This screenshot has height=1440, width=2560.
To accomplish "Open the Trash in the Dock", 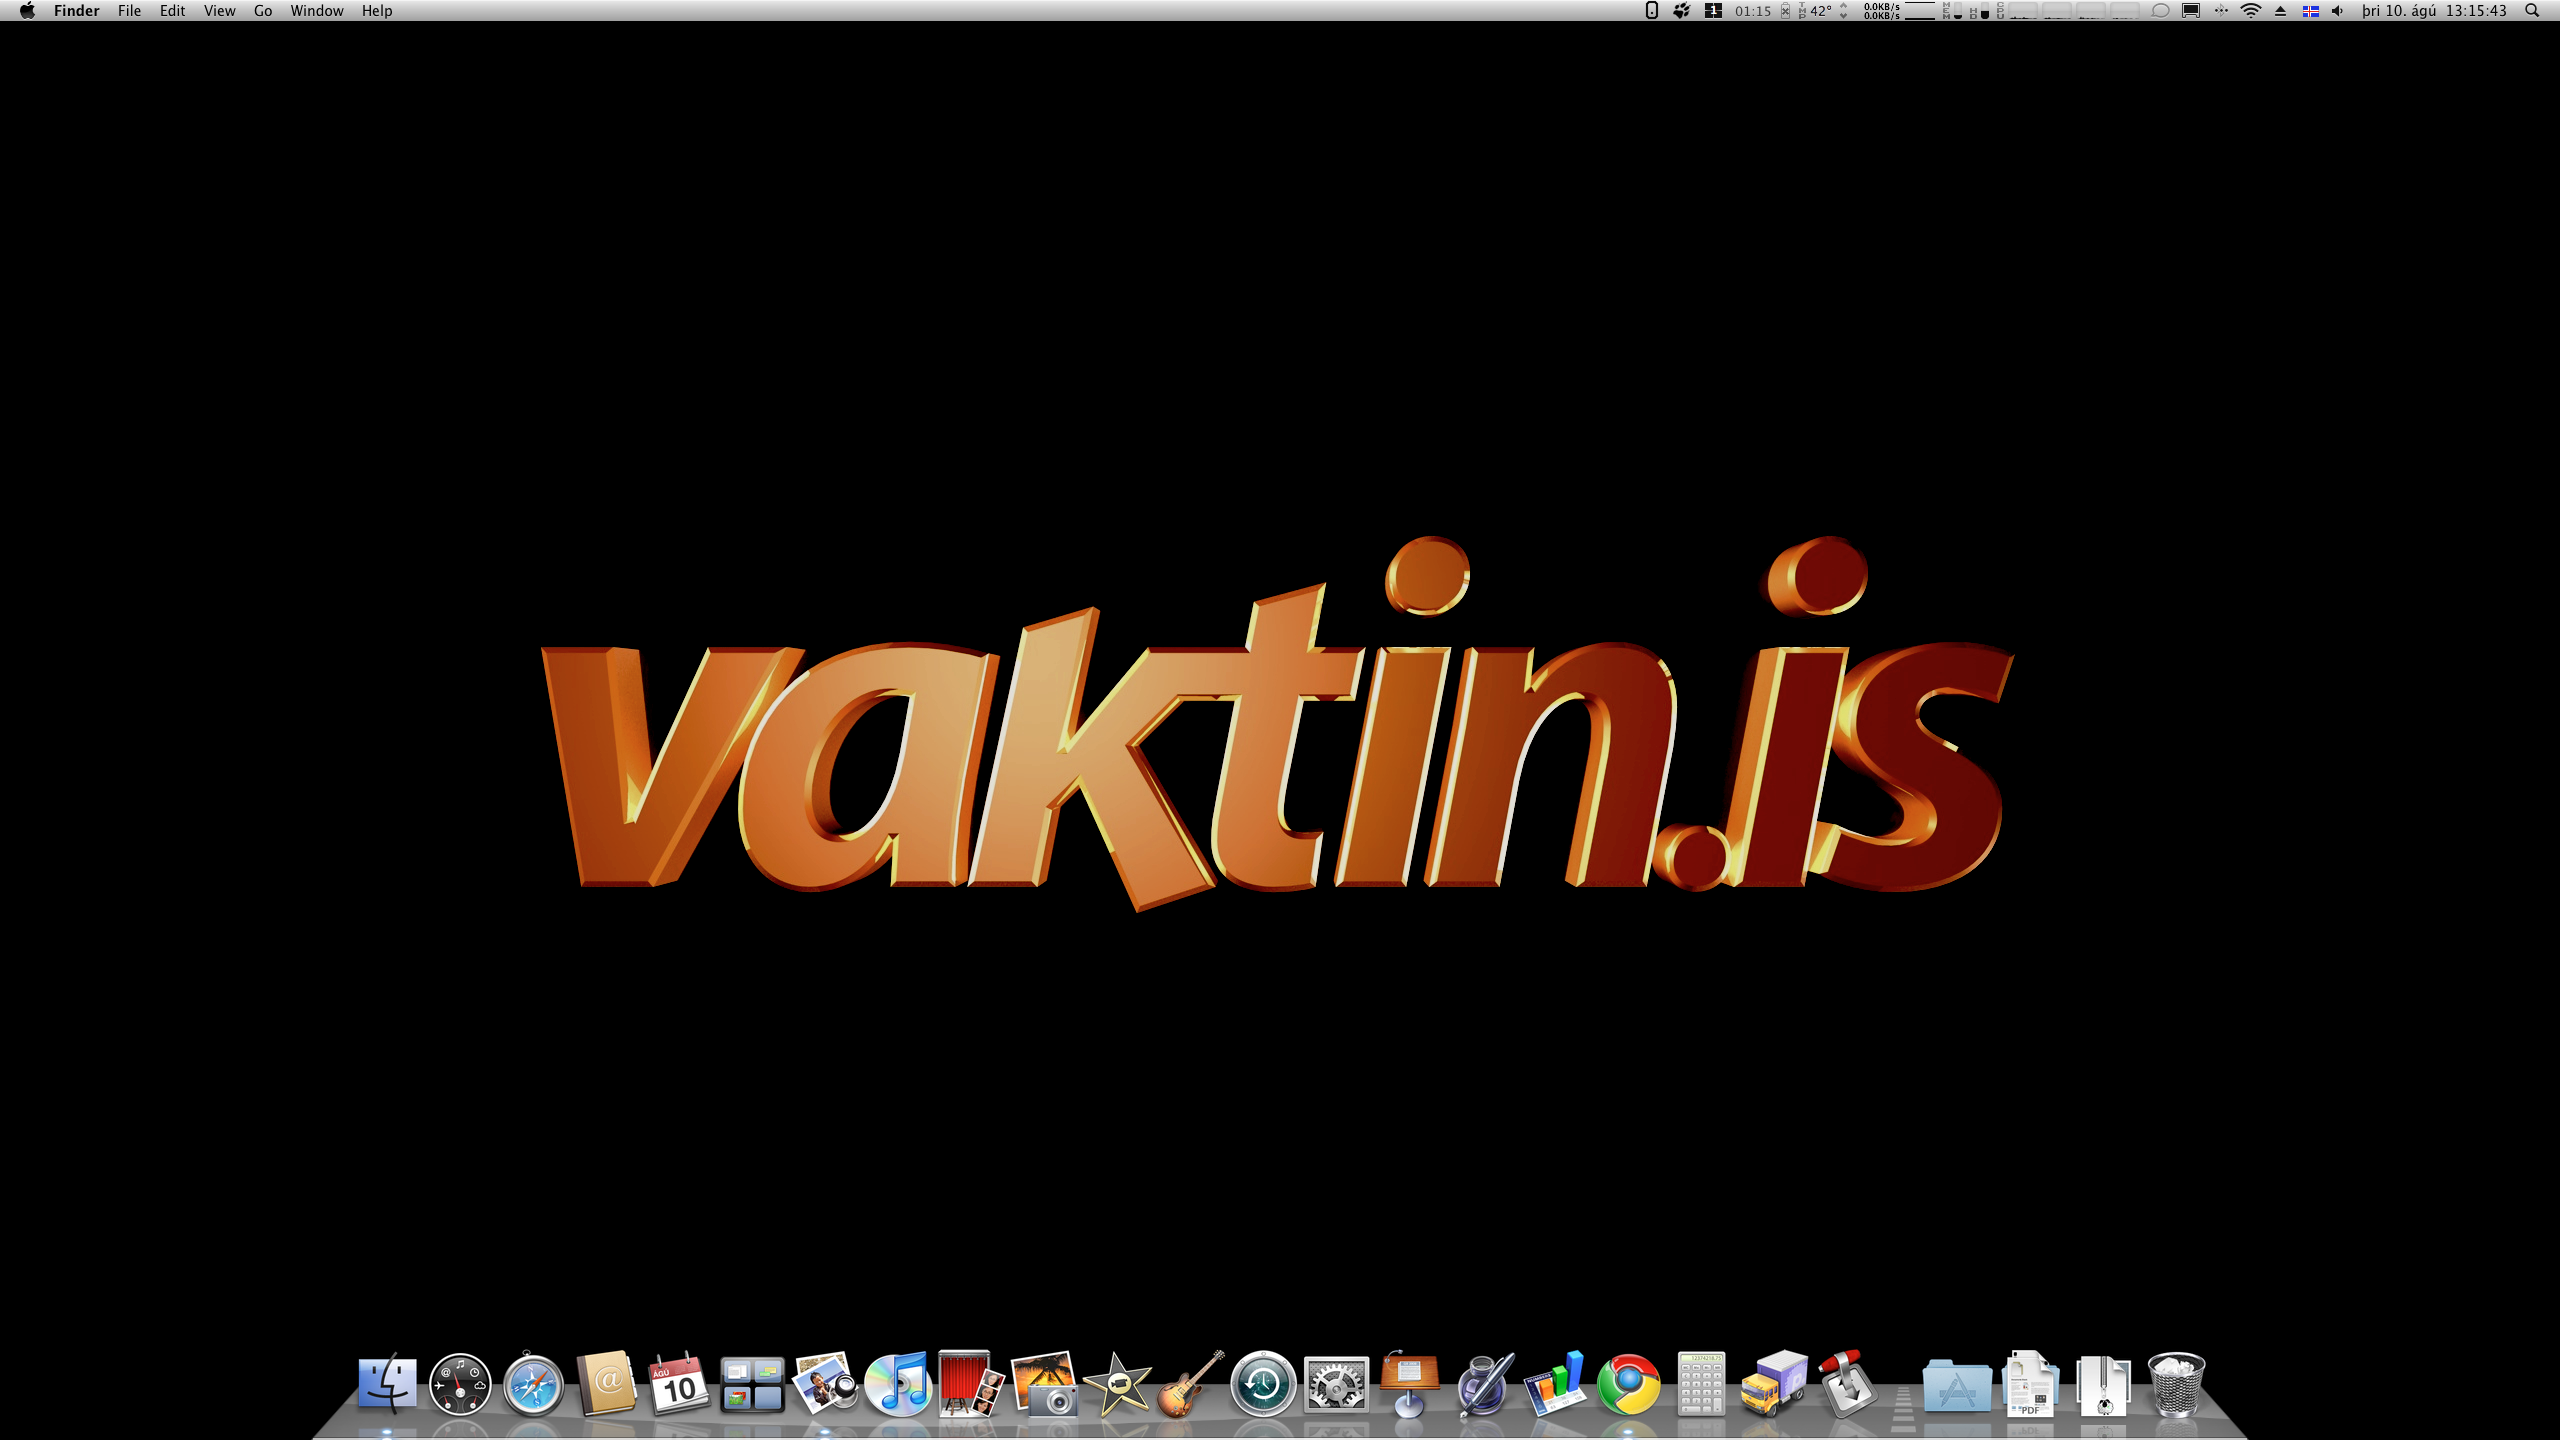I will [x=2178, y=1385].
